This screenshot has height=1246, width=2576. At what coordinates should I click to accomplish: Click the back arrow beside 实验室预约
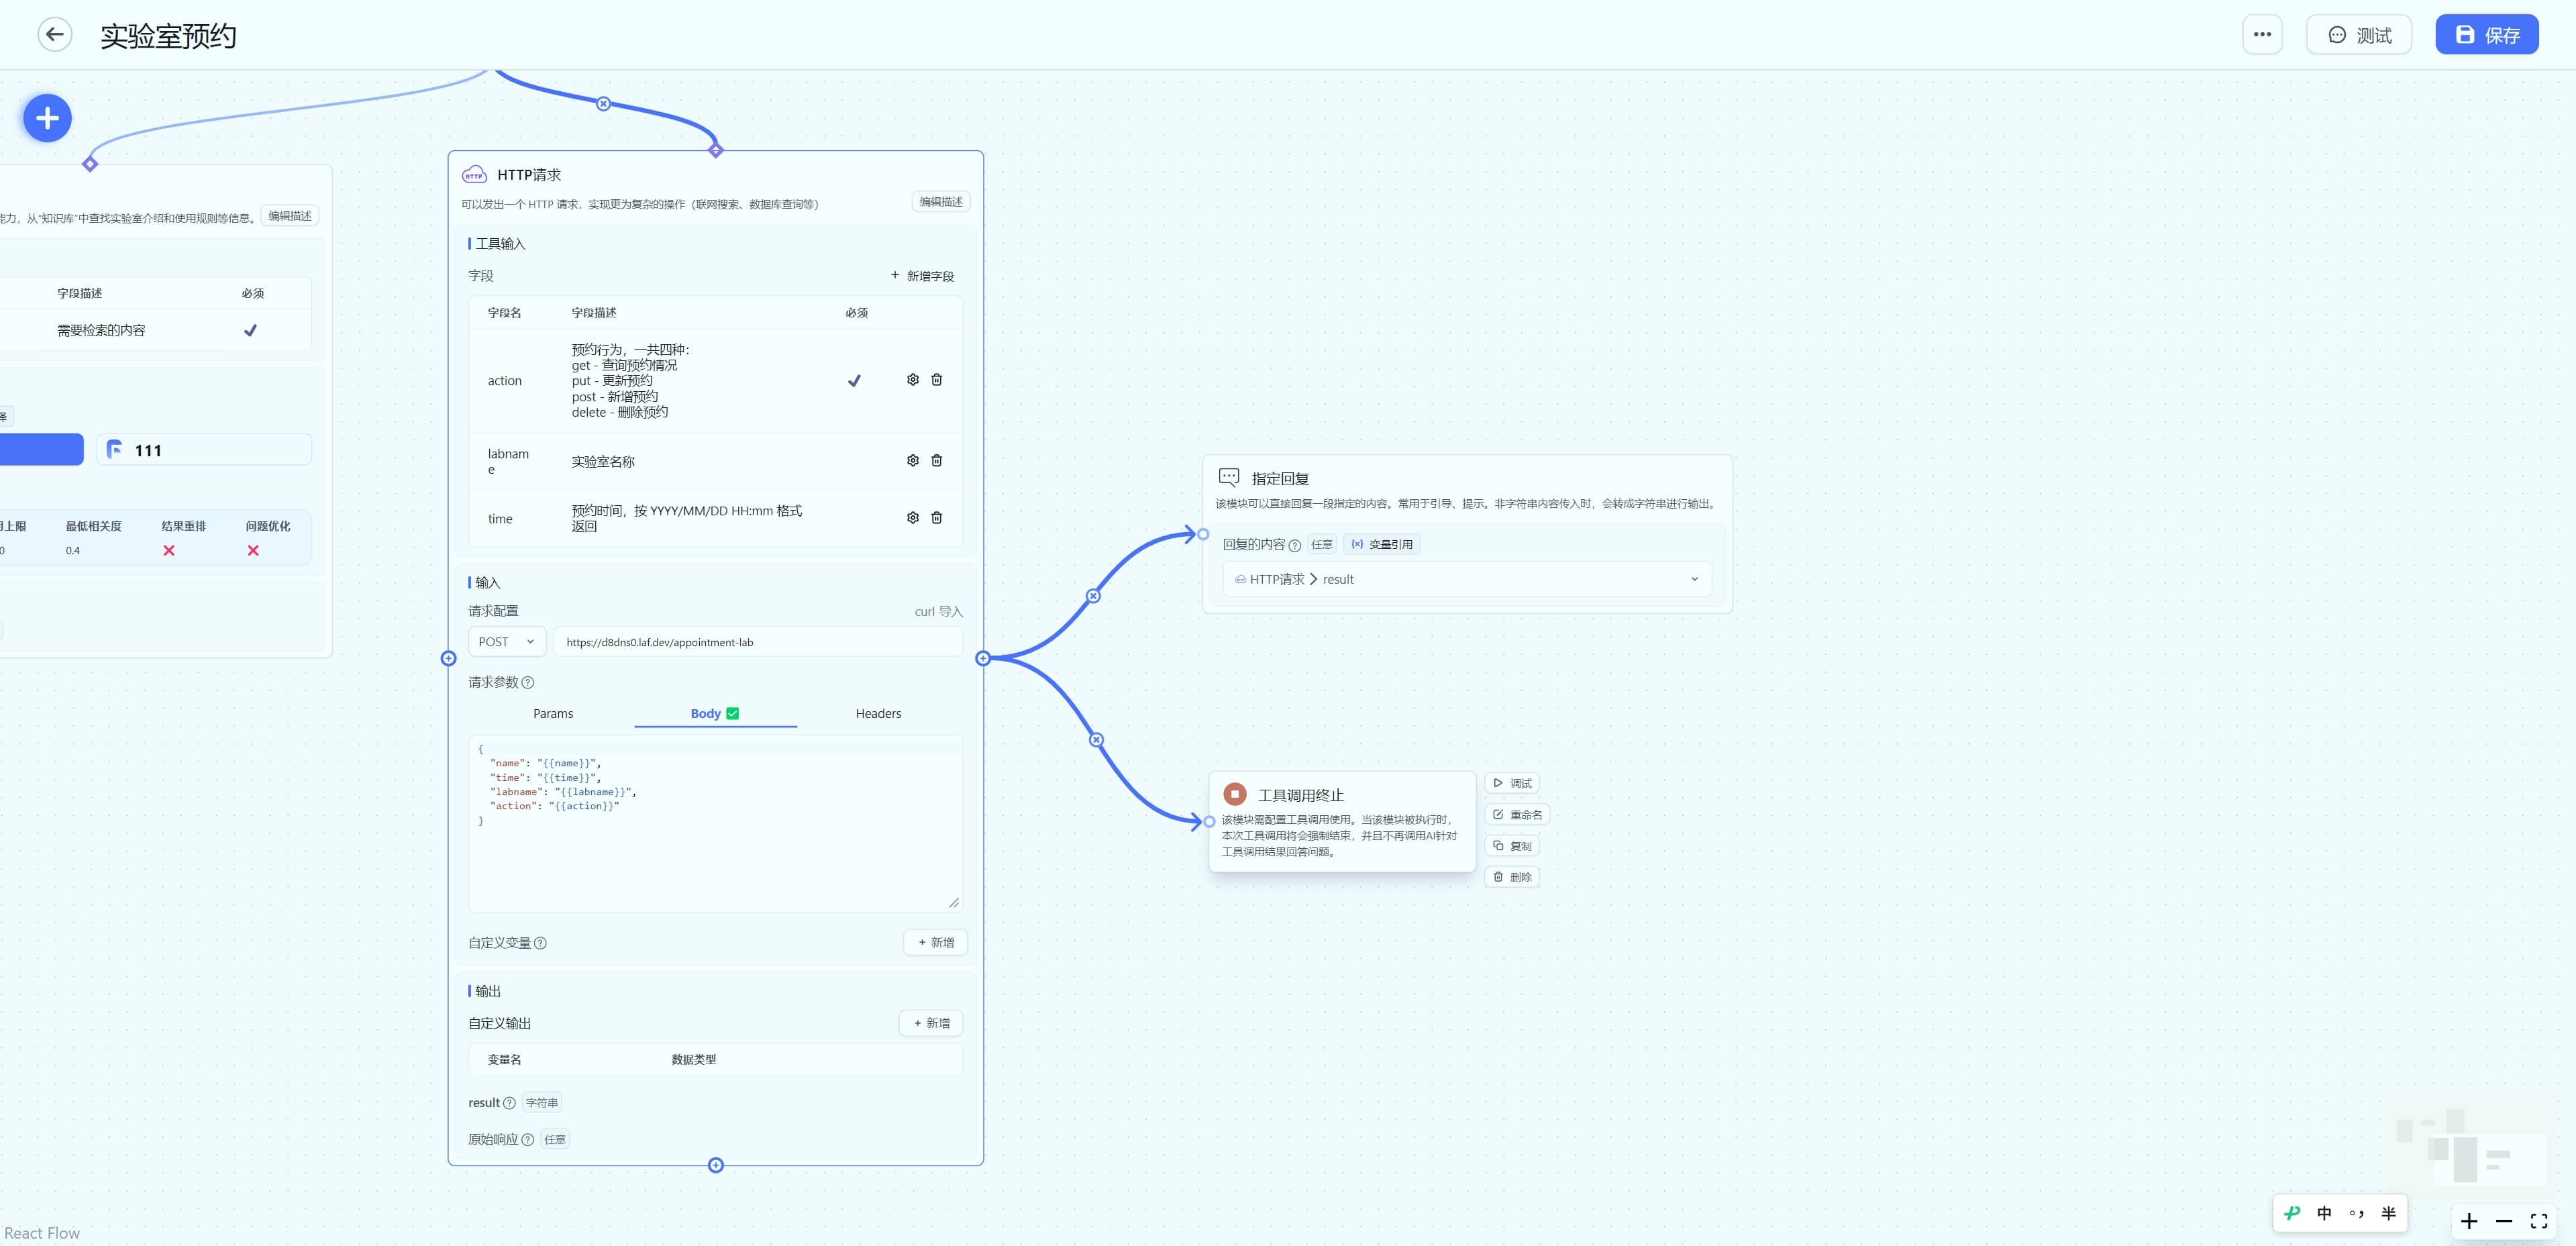click(55, 35)
